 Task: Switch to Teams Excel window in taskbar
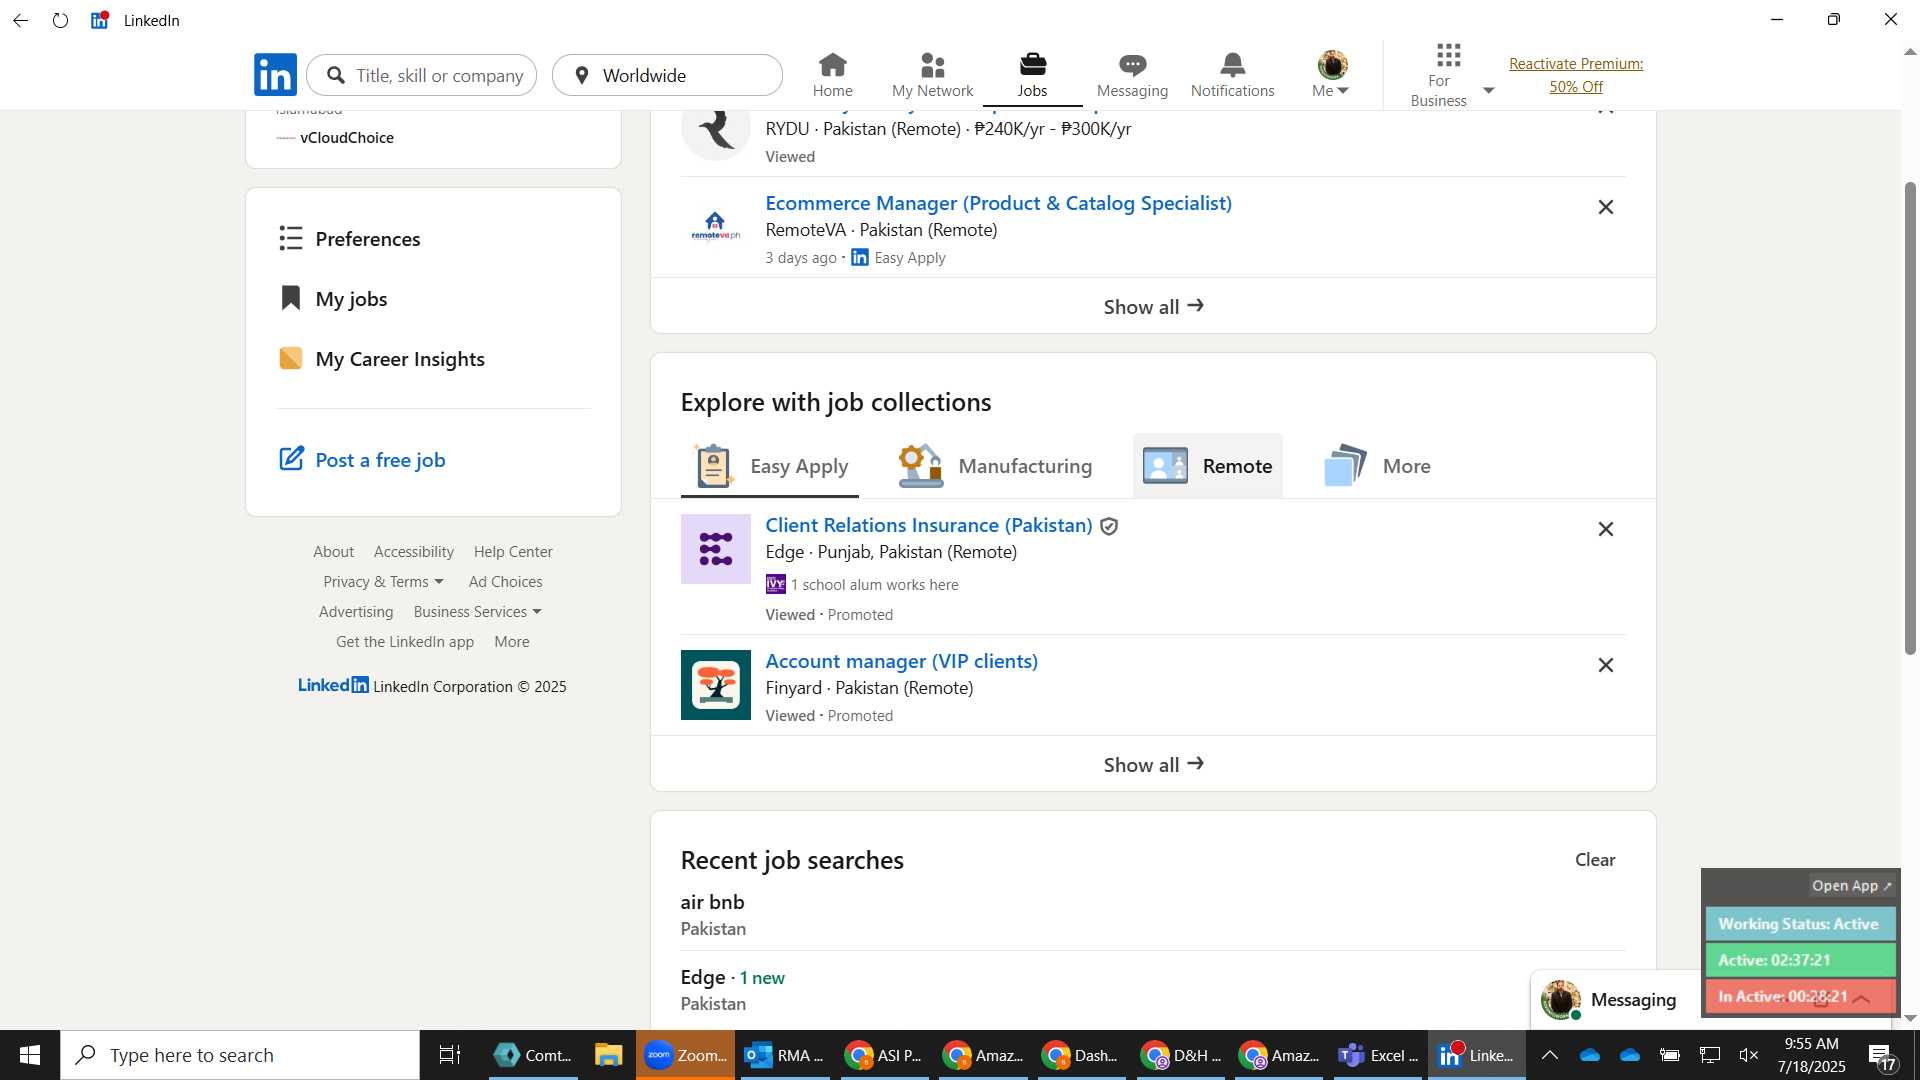pos(1378,1055)
